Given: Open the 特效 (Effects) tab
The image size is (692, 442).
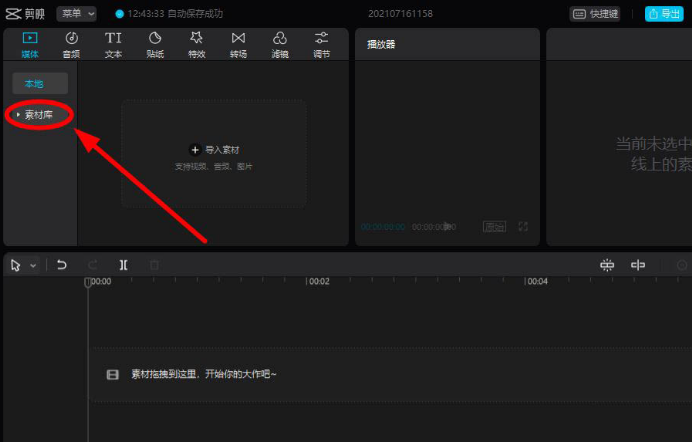Looking at the screenshot, I should tap(196, 45).
